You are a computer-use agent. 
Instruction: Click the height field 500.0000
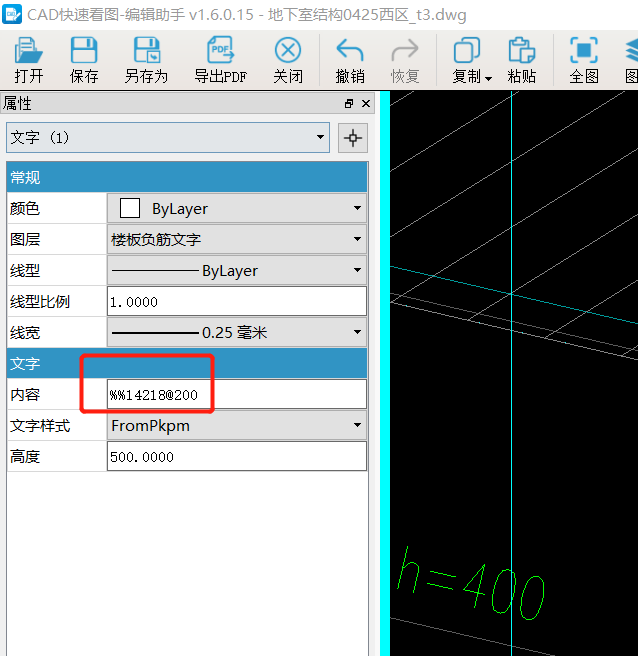[x=237, y=456]
